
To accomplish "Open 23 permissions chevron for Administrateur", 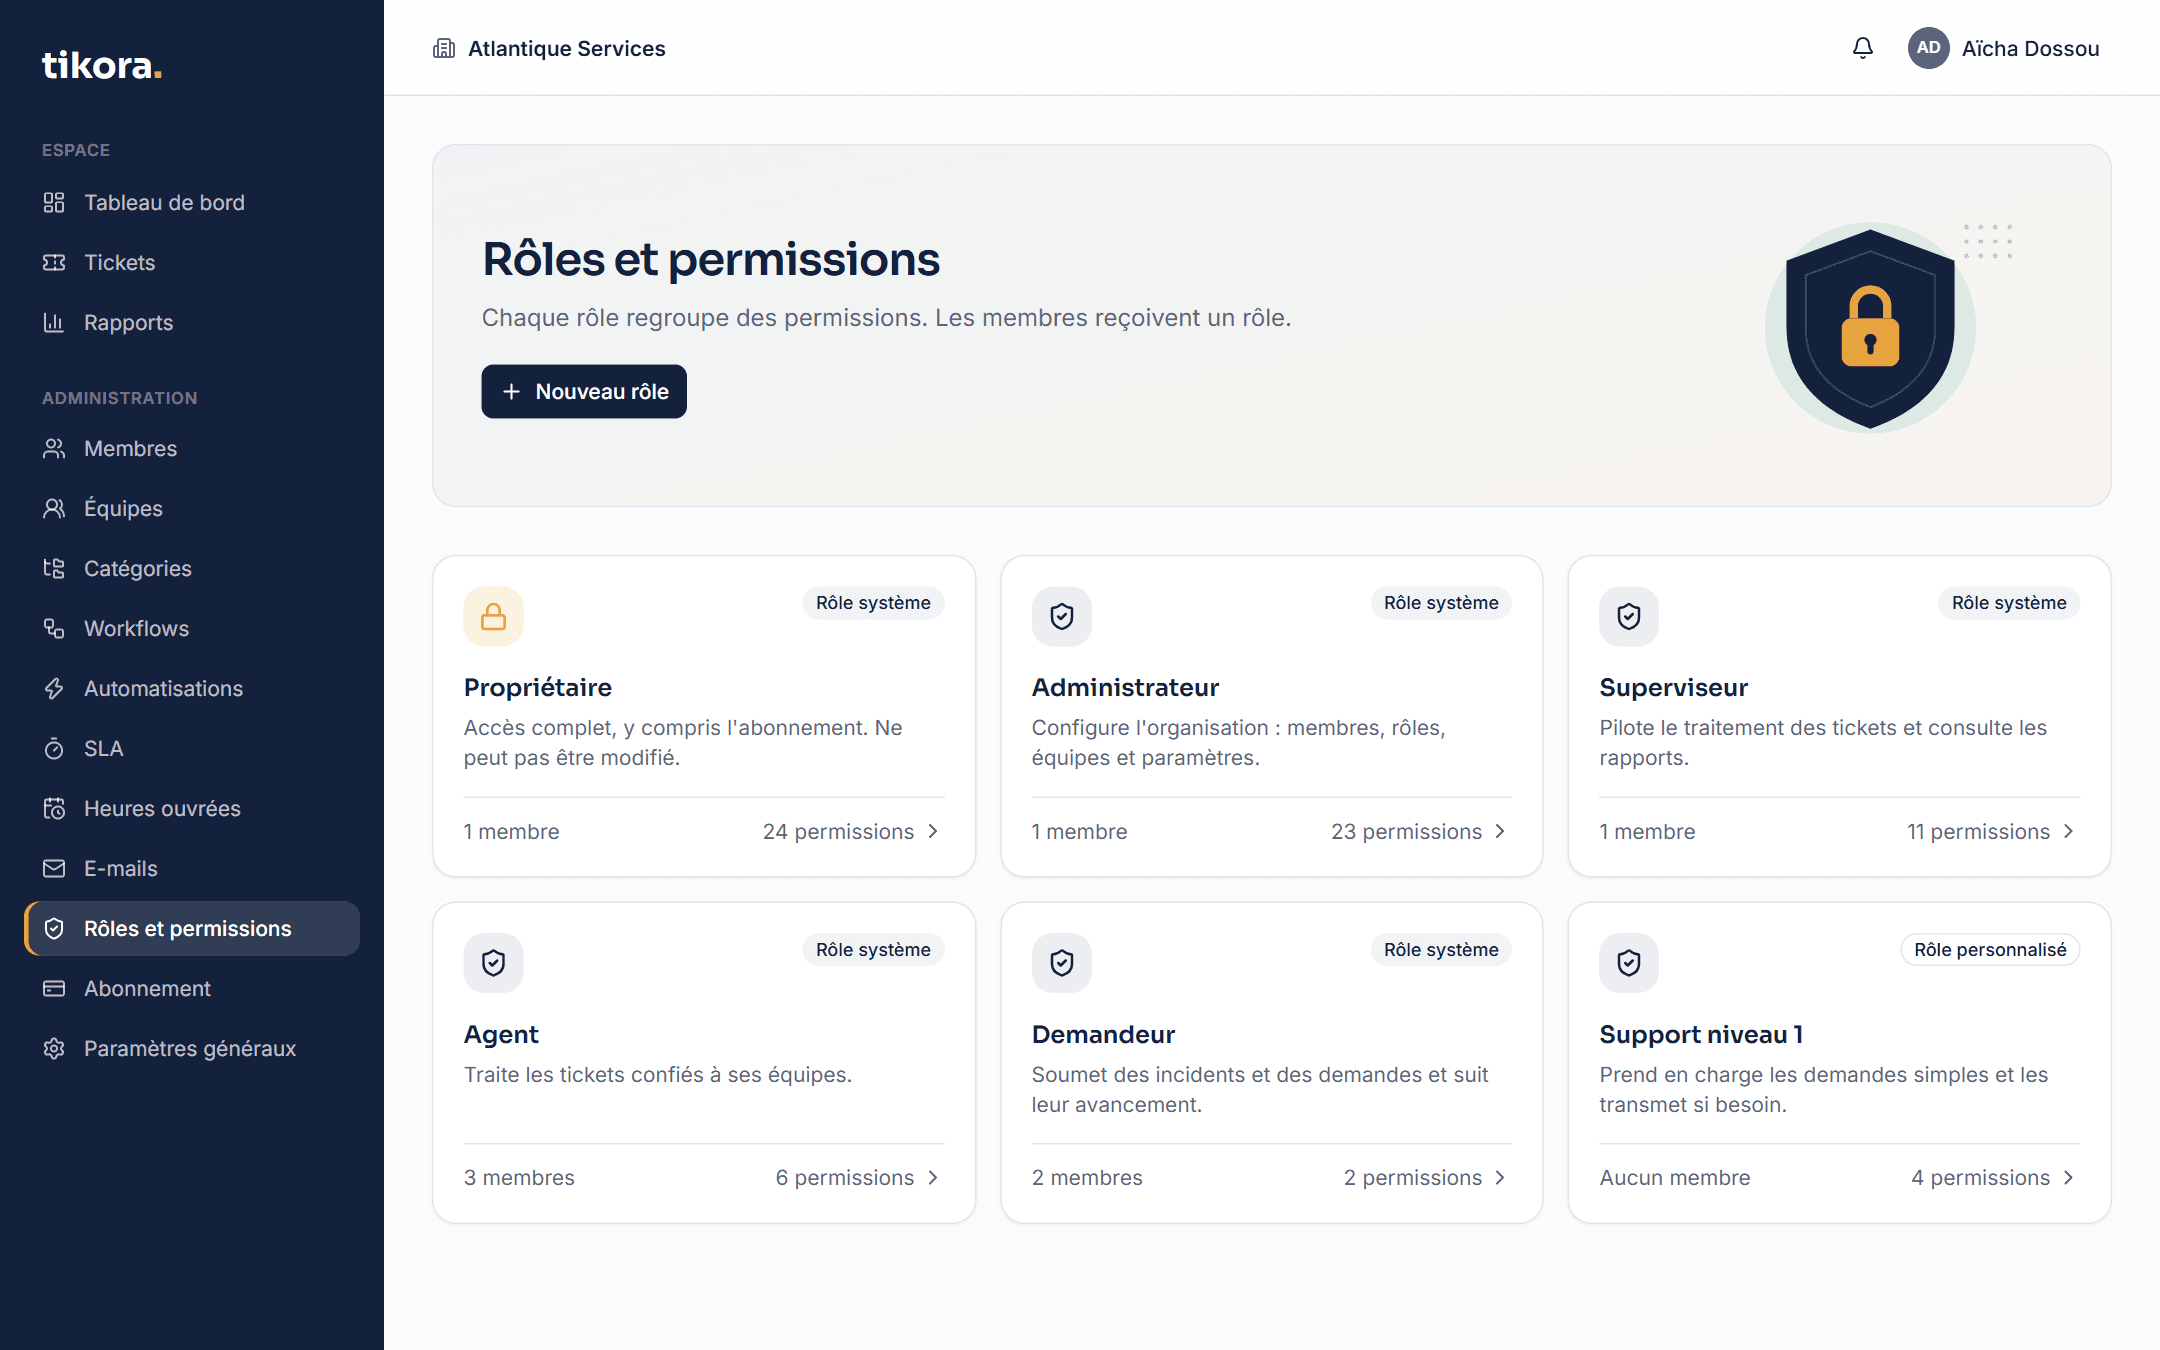I will [x=1500, y=832].
